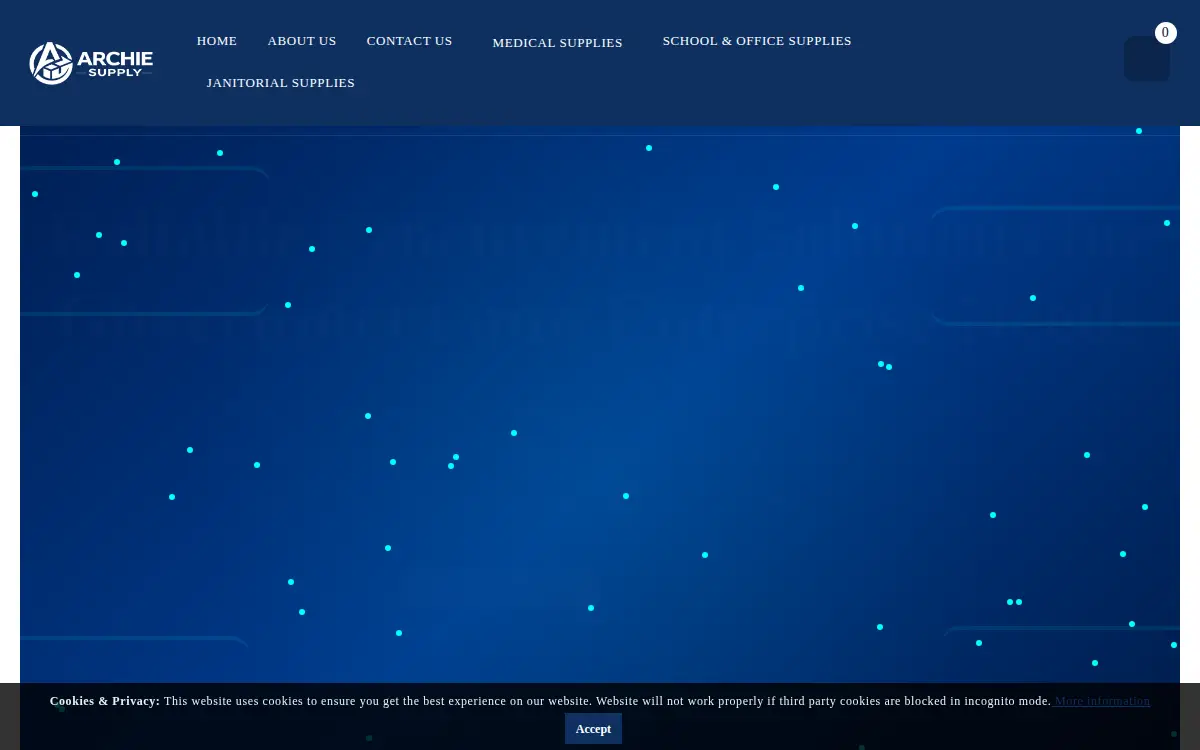Screen dimensions: 1200x750
Task: Click the cart item count badge
Action: coord(1165,33)
